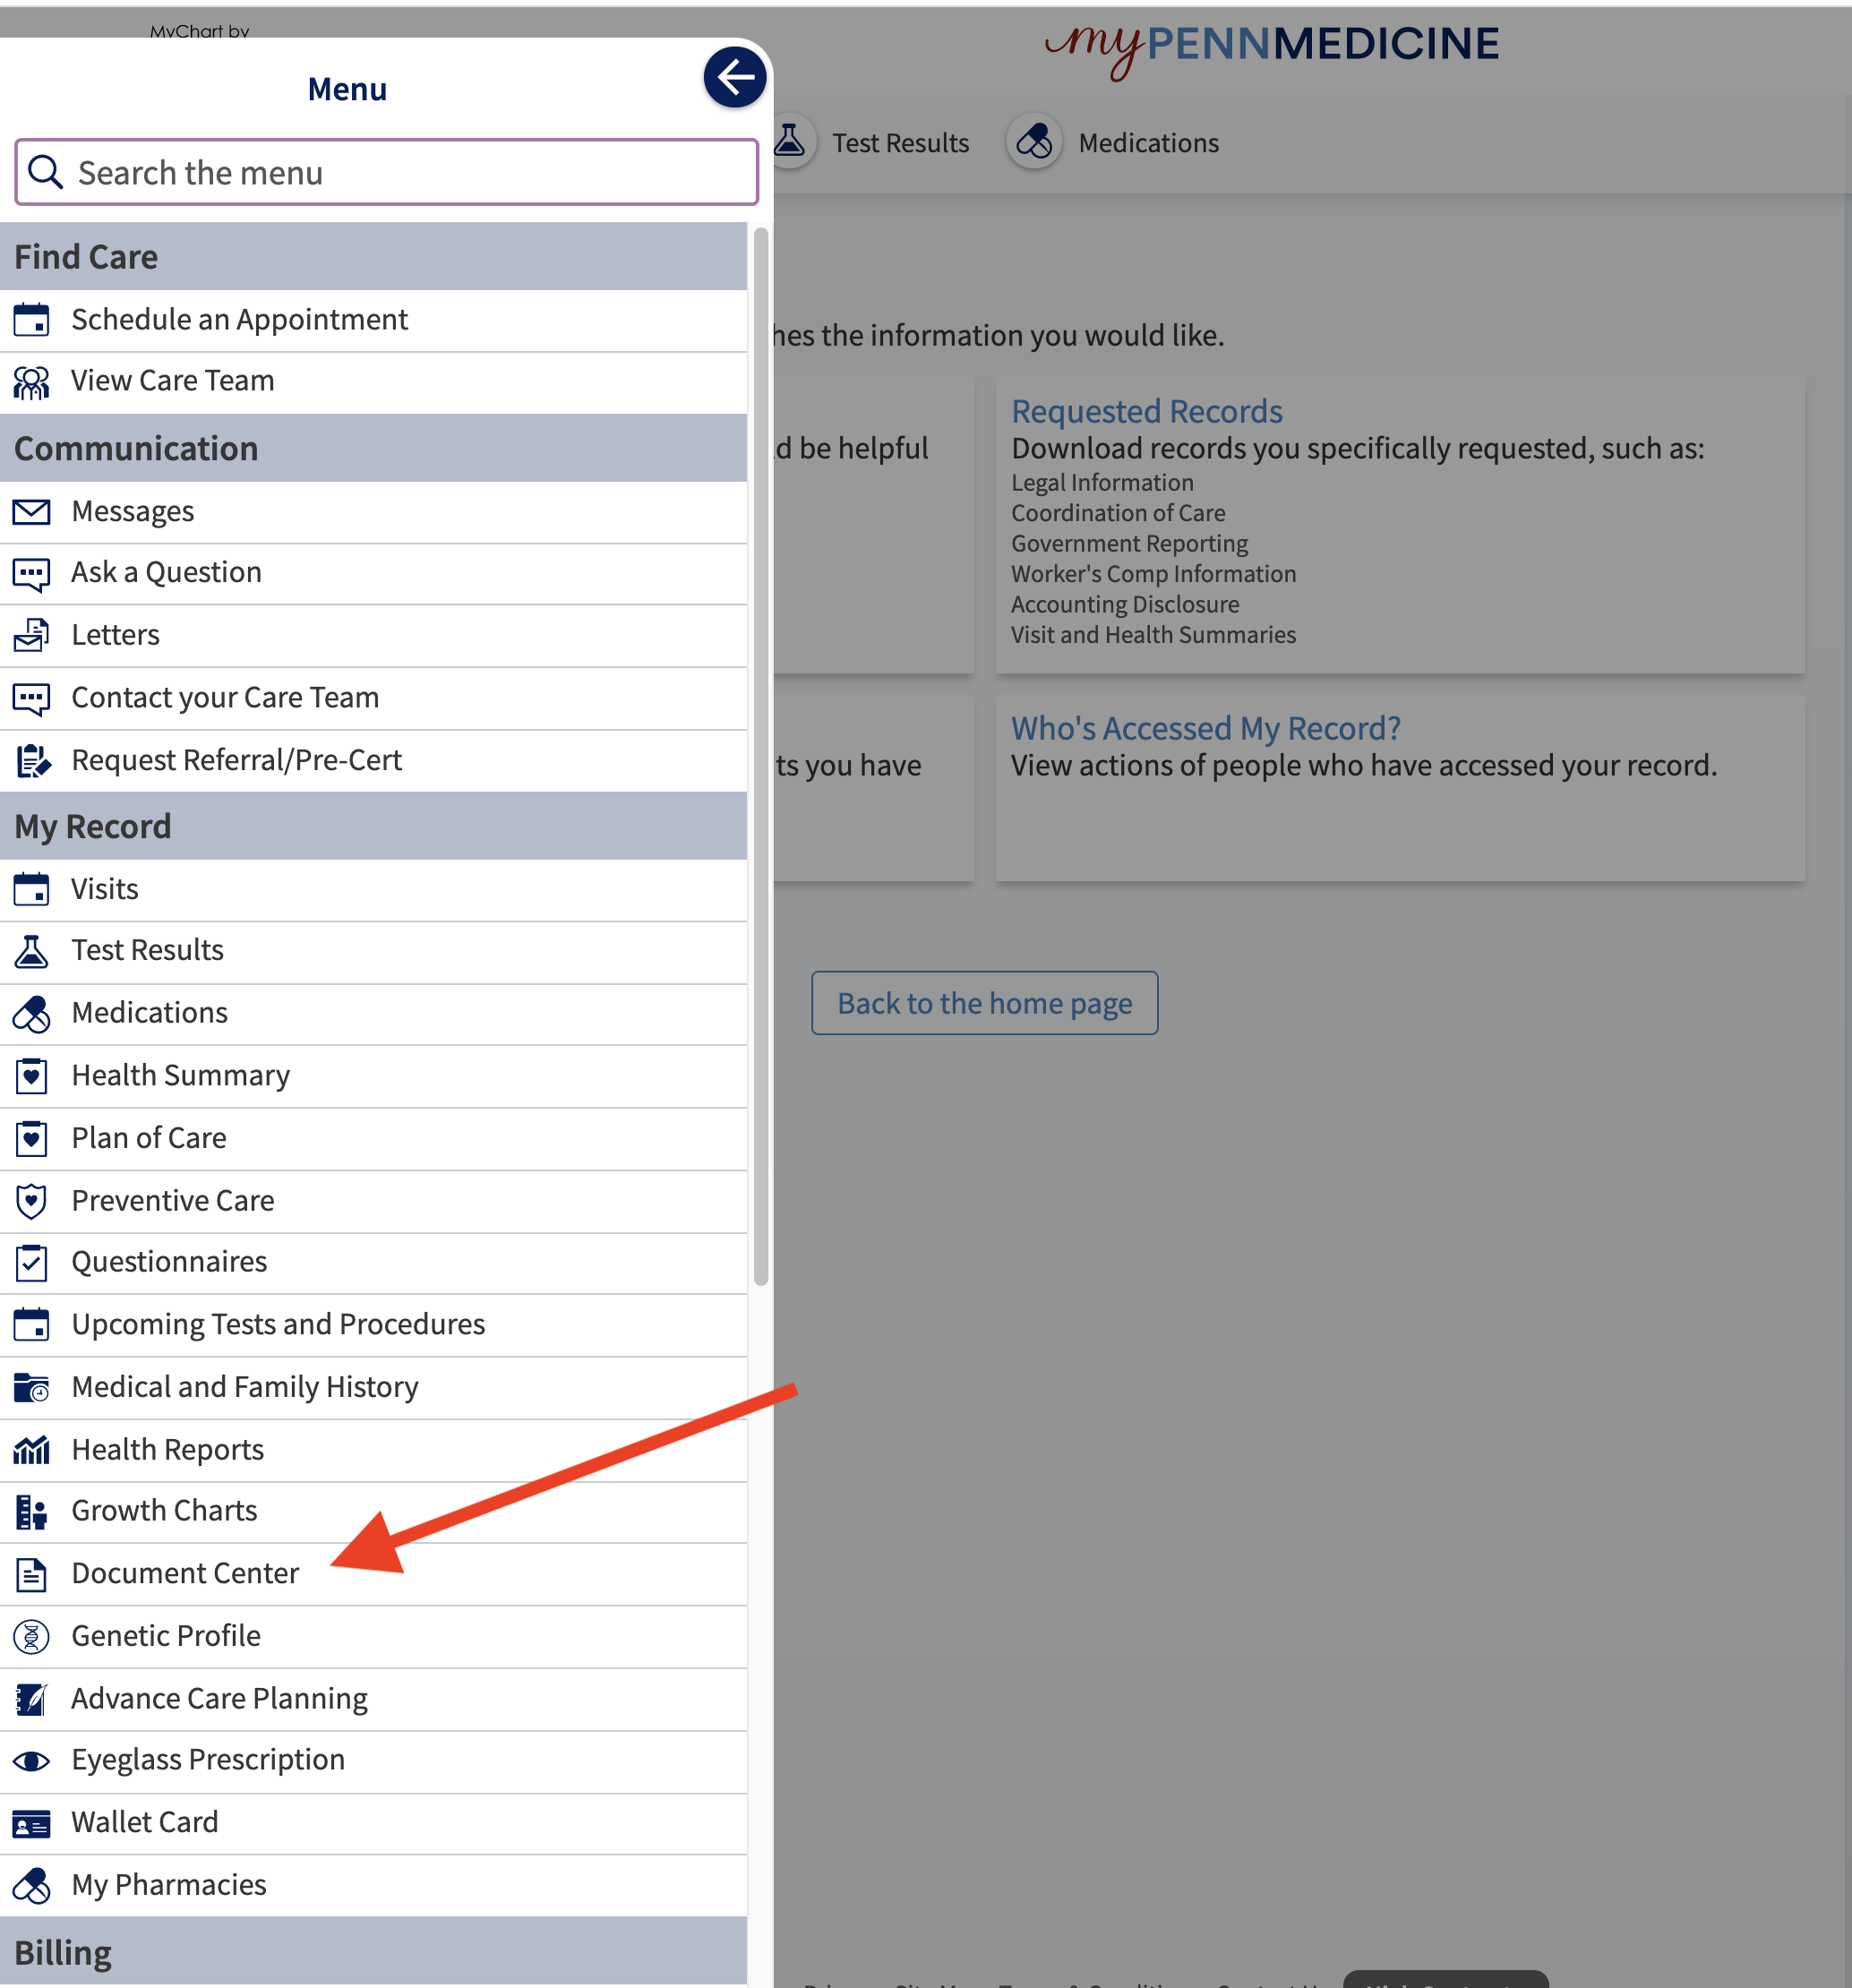
Task: Click the Health Reports chart icon
Action: tap(31, 1450)
